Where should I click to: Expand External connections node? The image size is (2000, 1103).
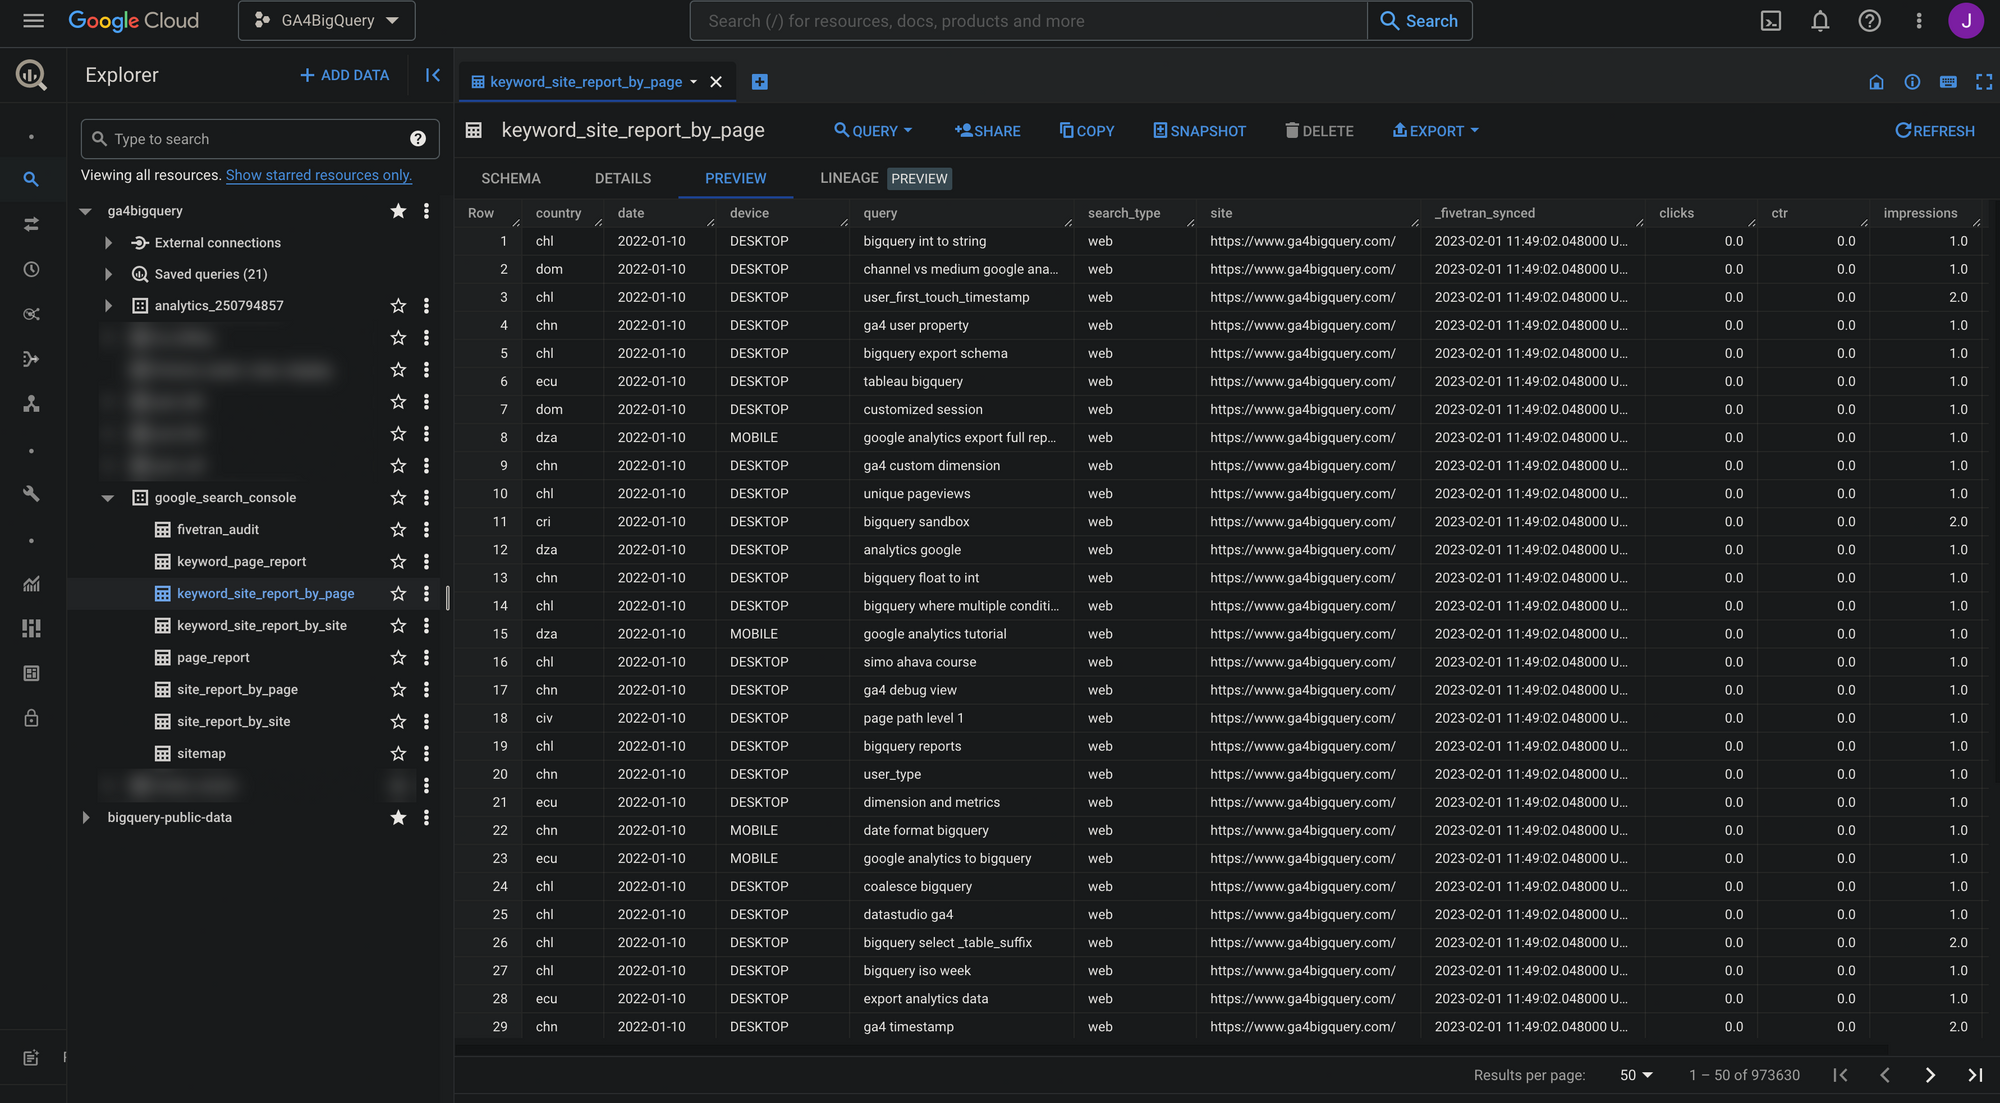click(108, 243)
